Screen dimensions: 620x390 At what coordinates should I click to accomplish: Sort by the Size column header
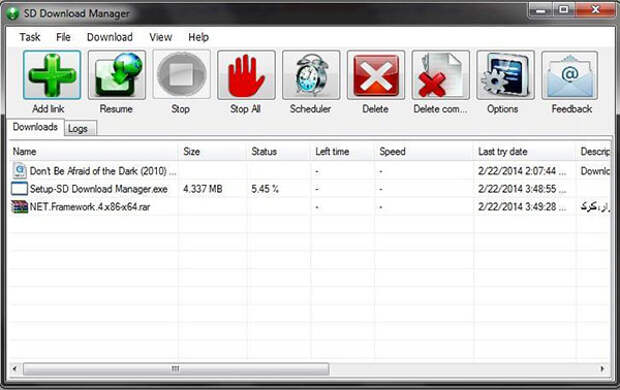point(213,151)
